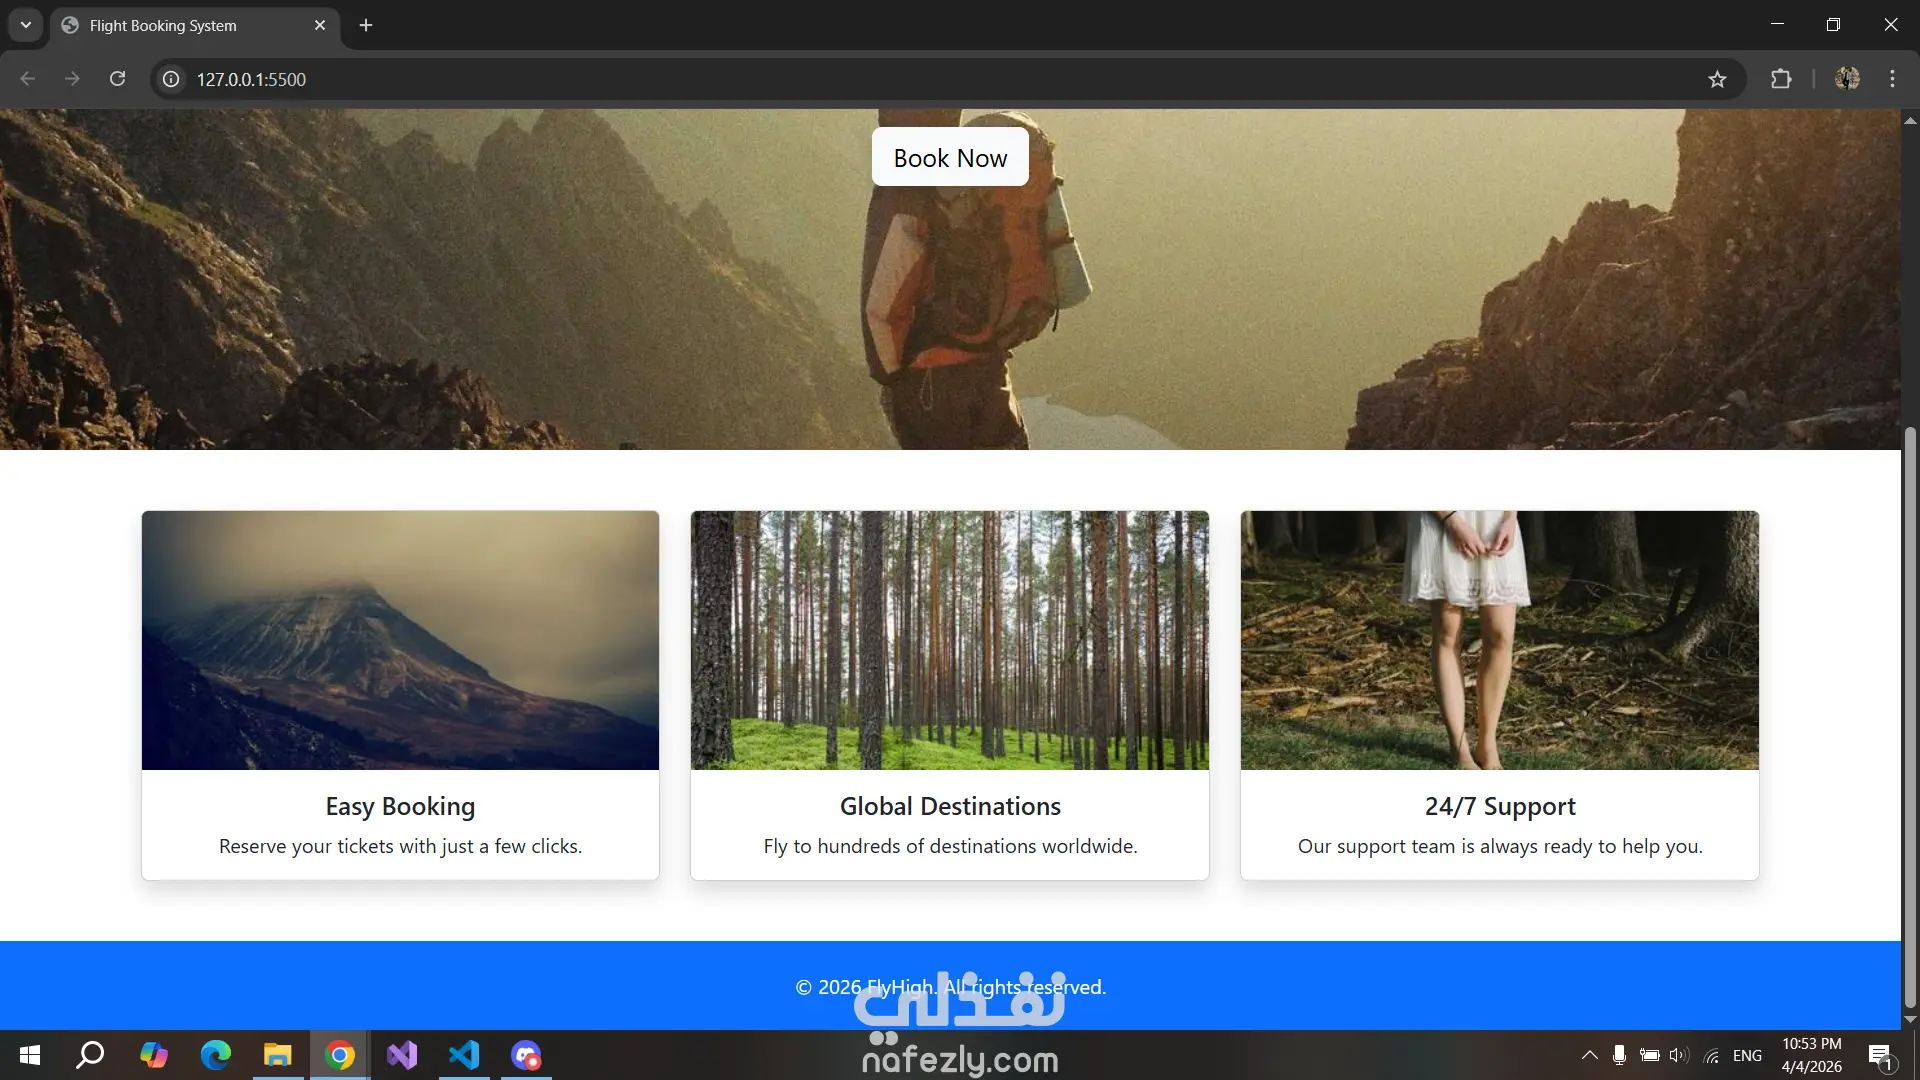Close the Flight Booking System tab
Image resolution: width=1920 pixels, height=1080 pixels.
coord(320,25)
